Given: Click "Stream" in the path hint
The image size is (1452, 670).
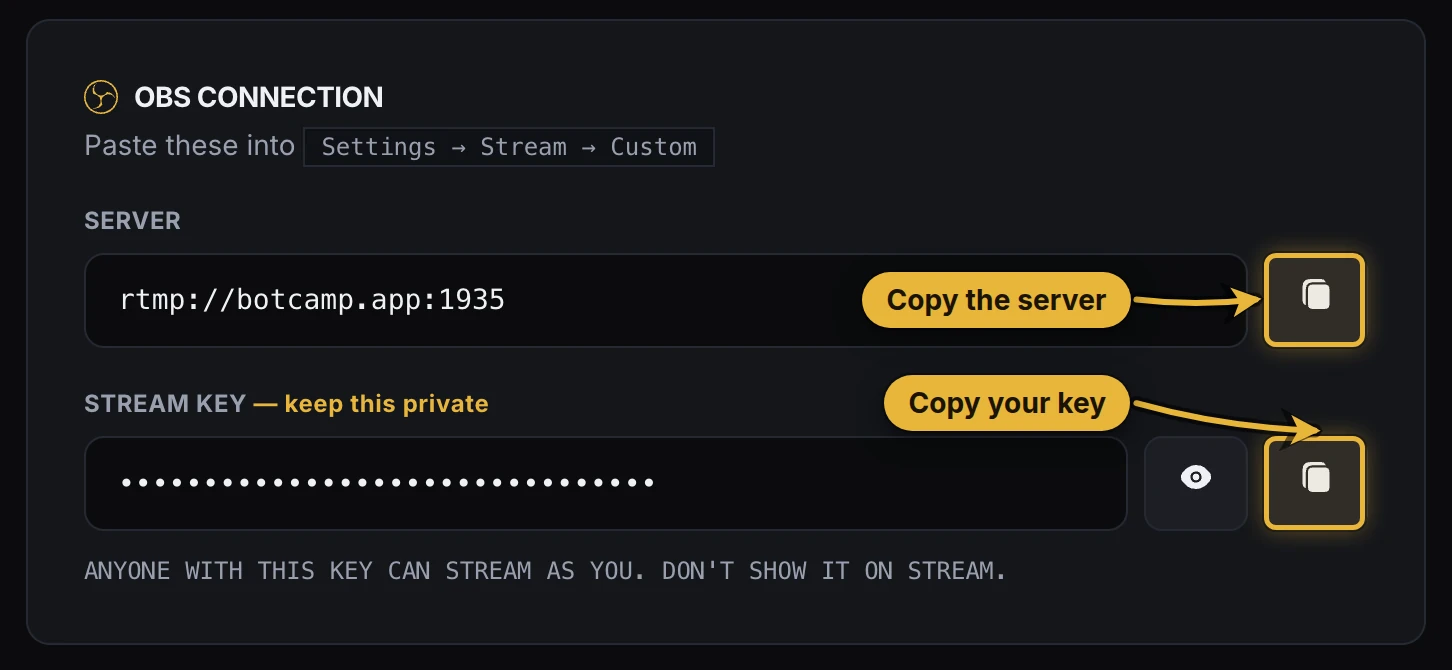Looking at the screenshot, I should (x=523, y=147).
